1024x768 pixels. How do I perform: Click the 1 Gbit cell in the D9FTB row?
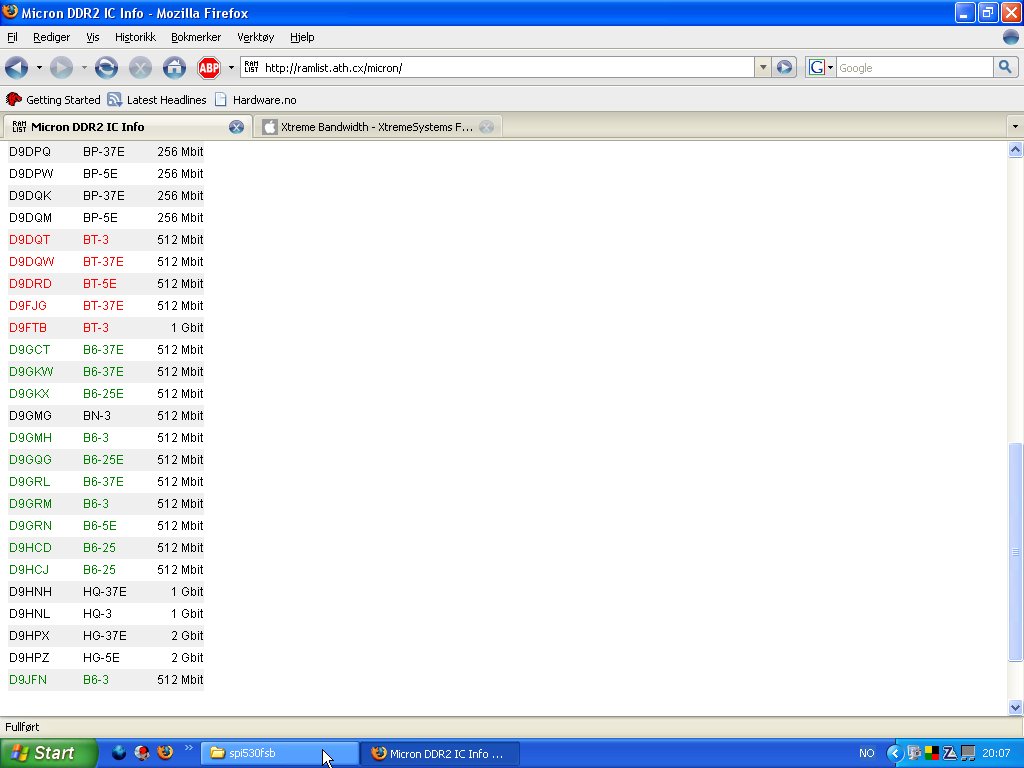click(x=187, y=328)
